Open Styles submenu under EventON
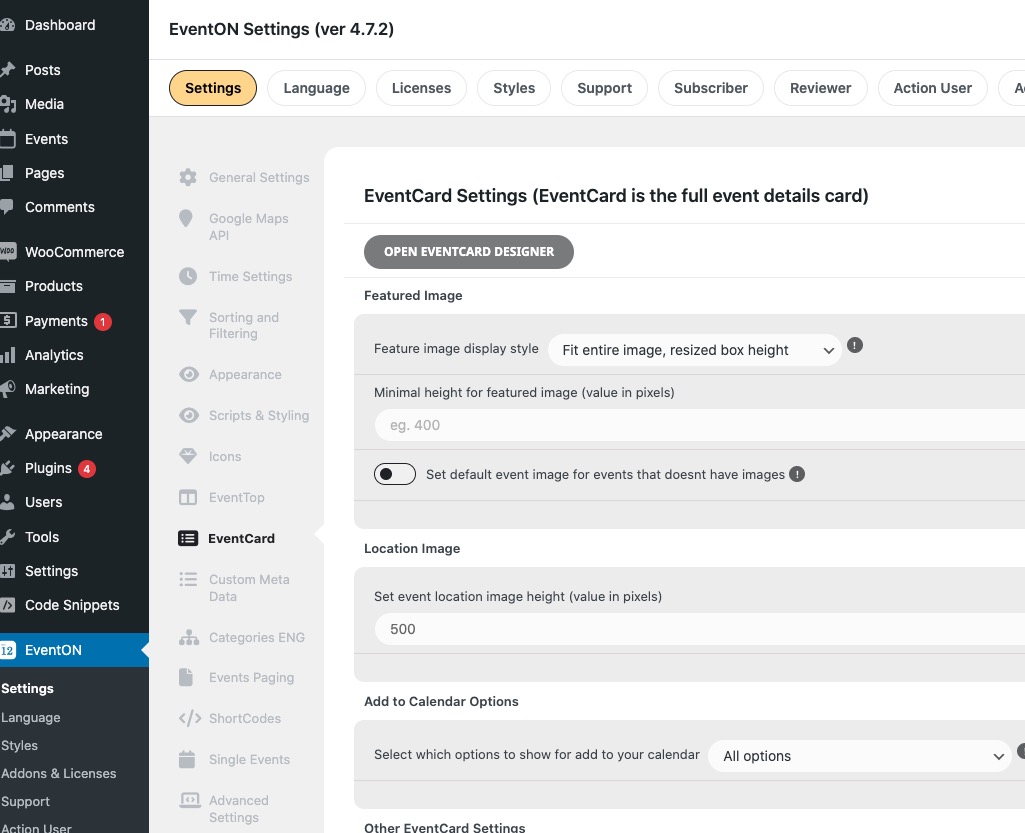1025x833 pixels. pyautogui.click(x=20, y=745)
